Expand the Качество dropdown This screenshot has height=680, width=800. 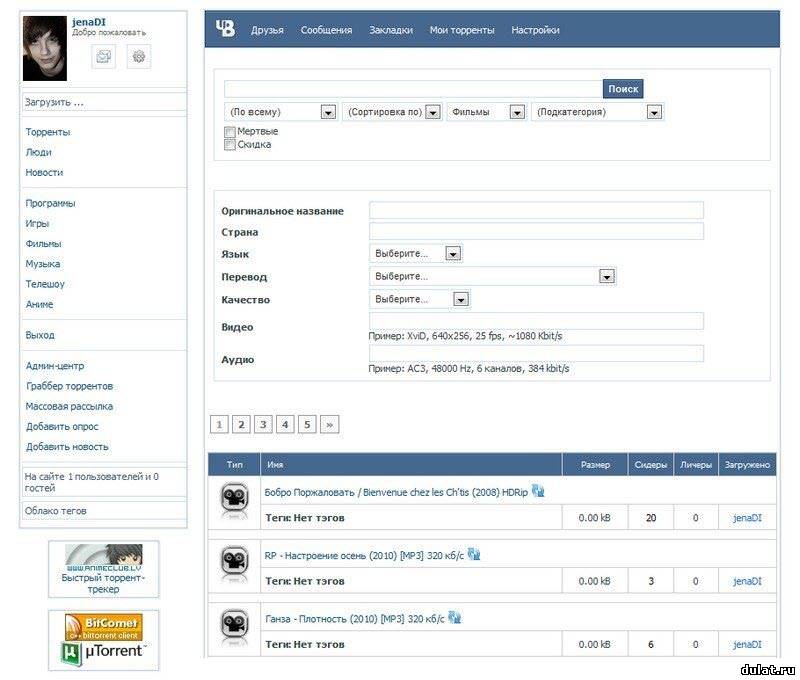pyautogui.click(x=419, y=299)
